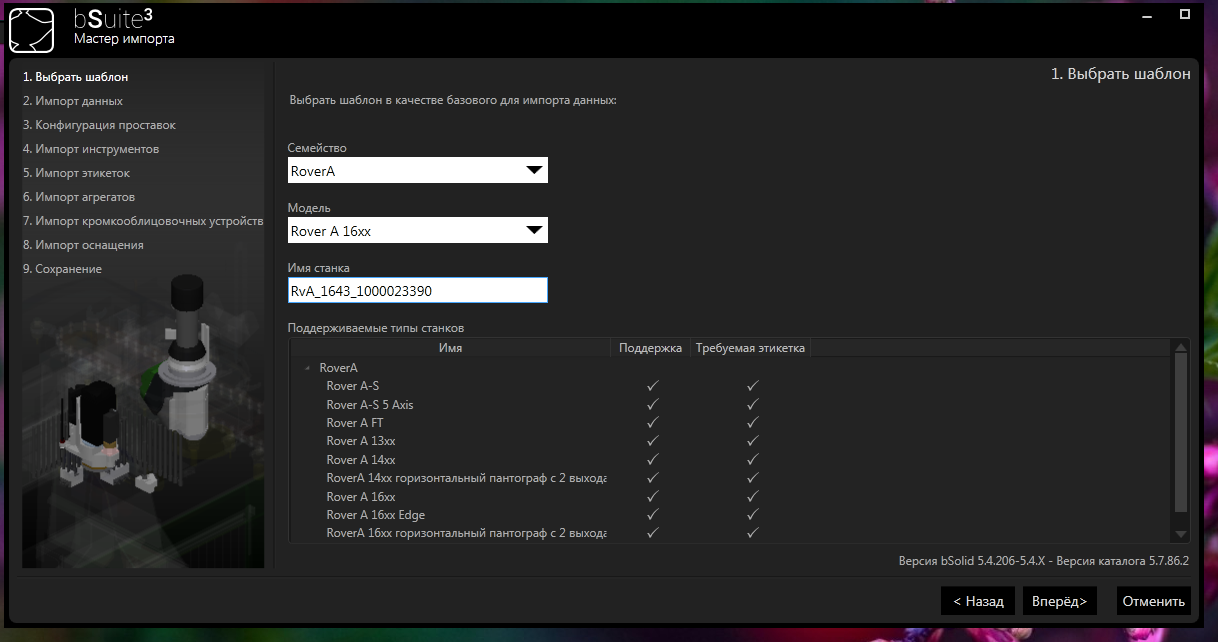Select the Rover A 16xx Edge row
1218x642 pixels.
[x=730, y=515]
